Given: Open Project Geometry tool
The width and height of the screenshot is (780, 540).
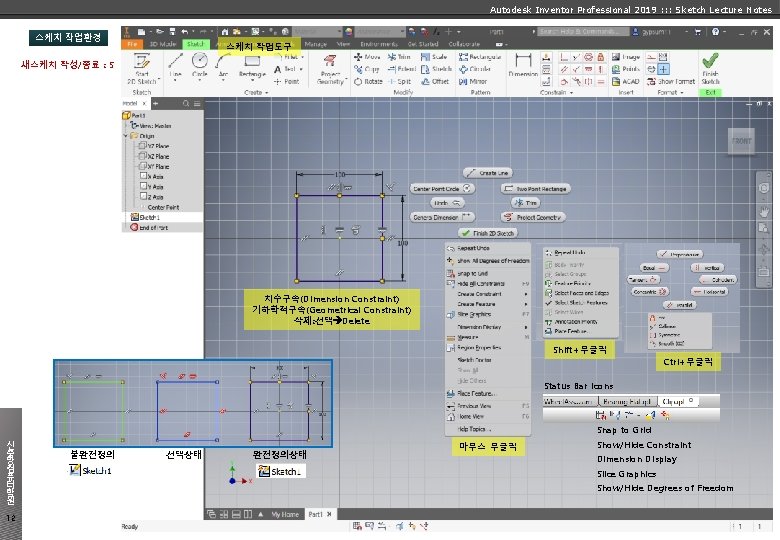Looking at the screenshot, I should point(330,69).
